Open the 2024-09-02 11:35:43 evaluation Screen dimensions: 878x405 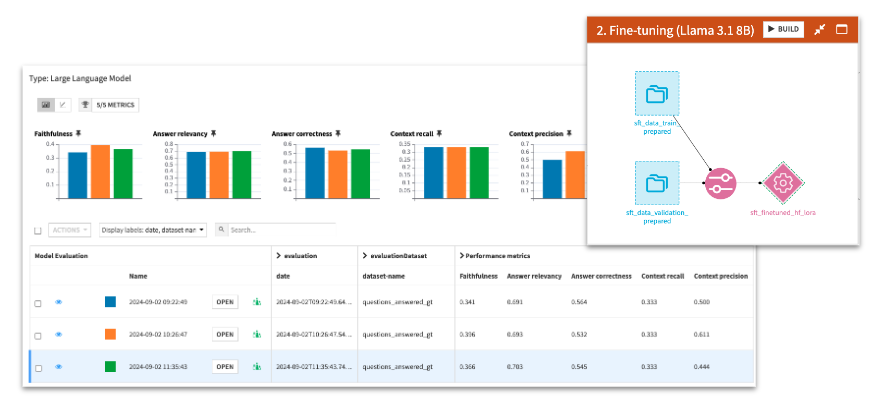coord(225,367)
